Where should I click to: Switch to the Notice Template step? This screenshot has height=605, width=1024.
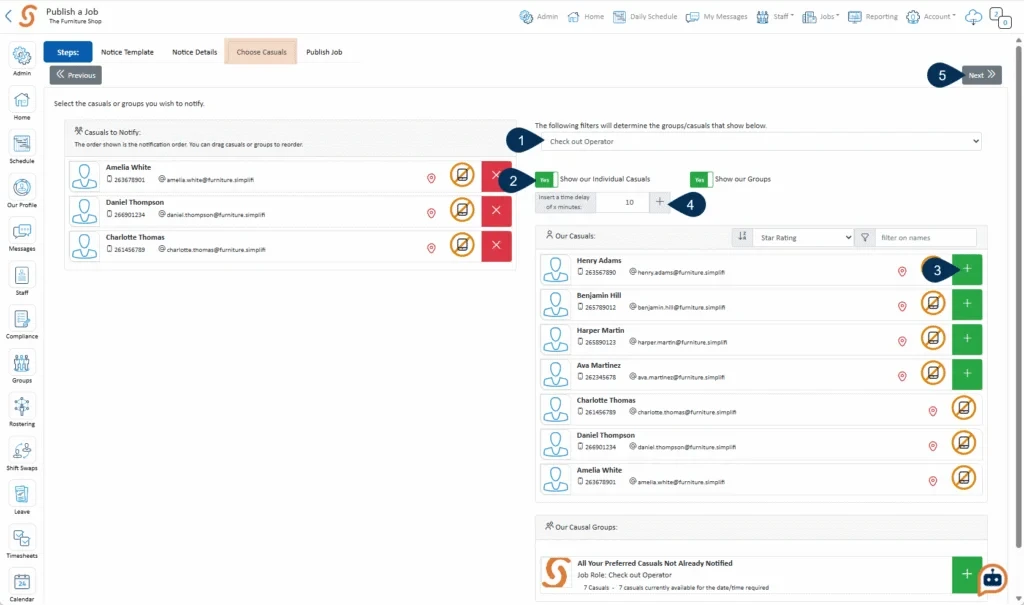point(127,52)
